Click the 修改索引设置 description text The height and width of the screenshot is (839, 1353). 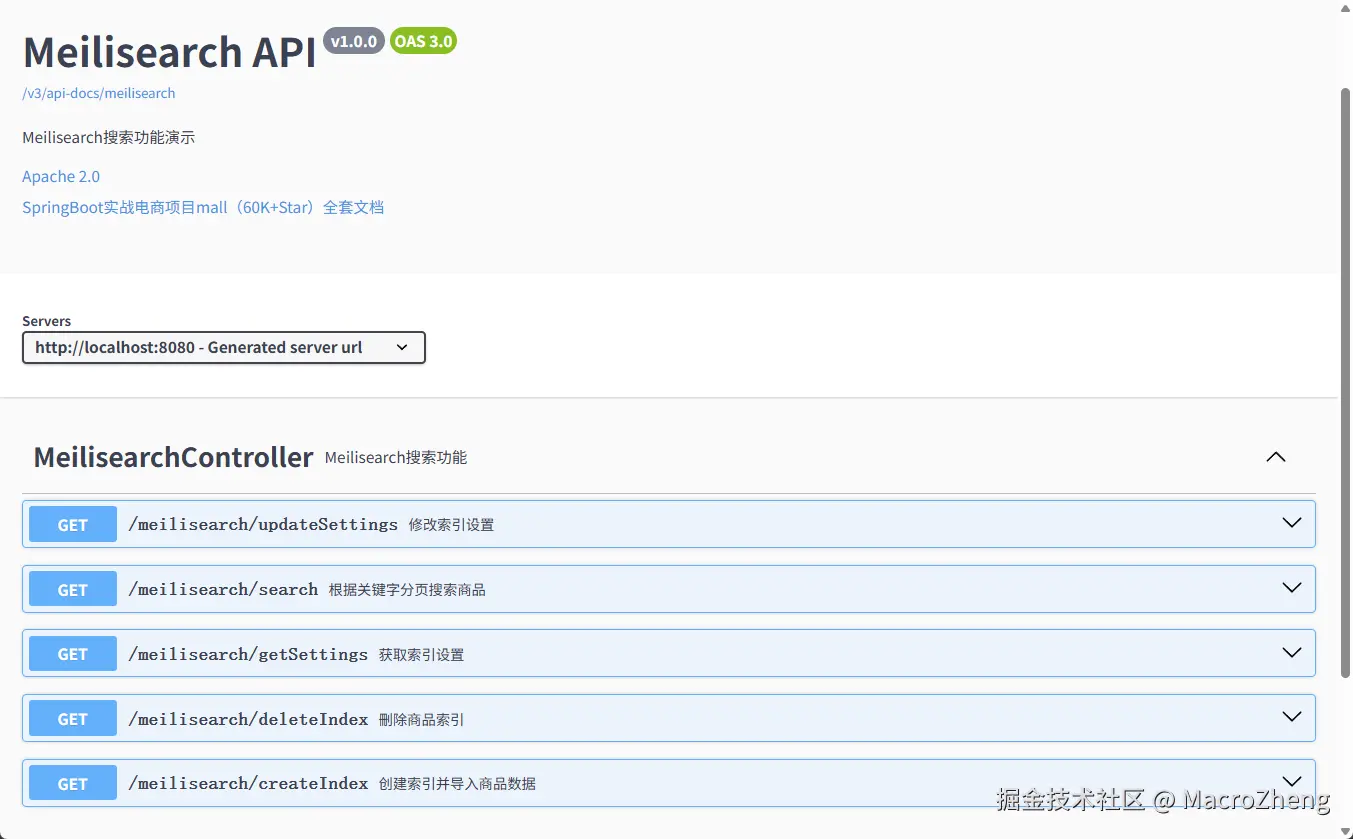click(451, 525)
